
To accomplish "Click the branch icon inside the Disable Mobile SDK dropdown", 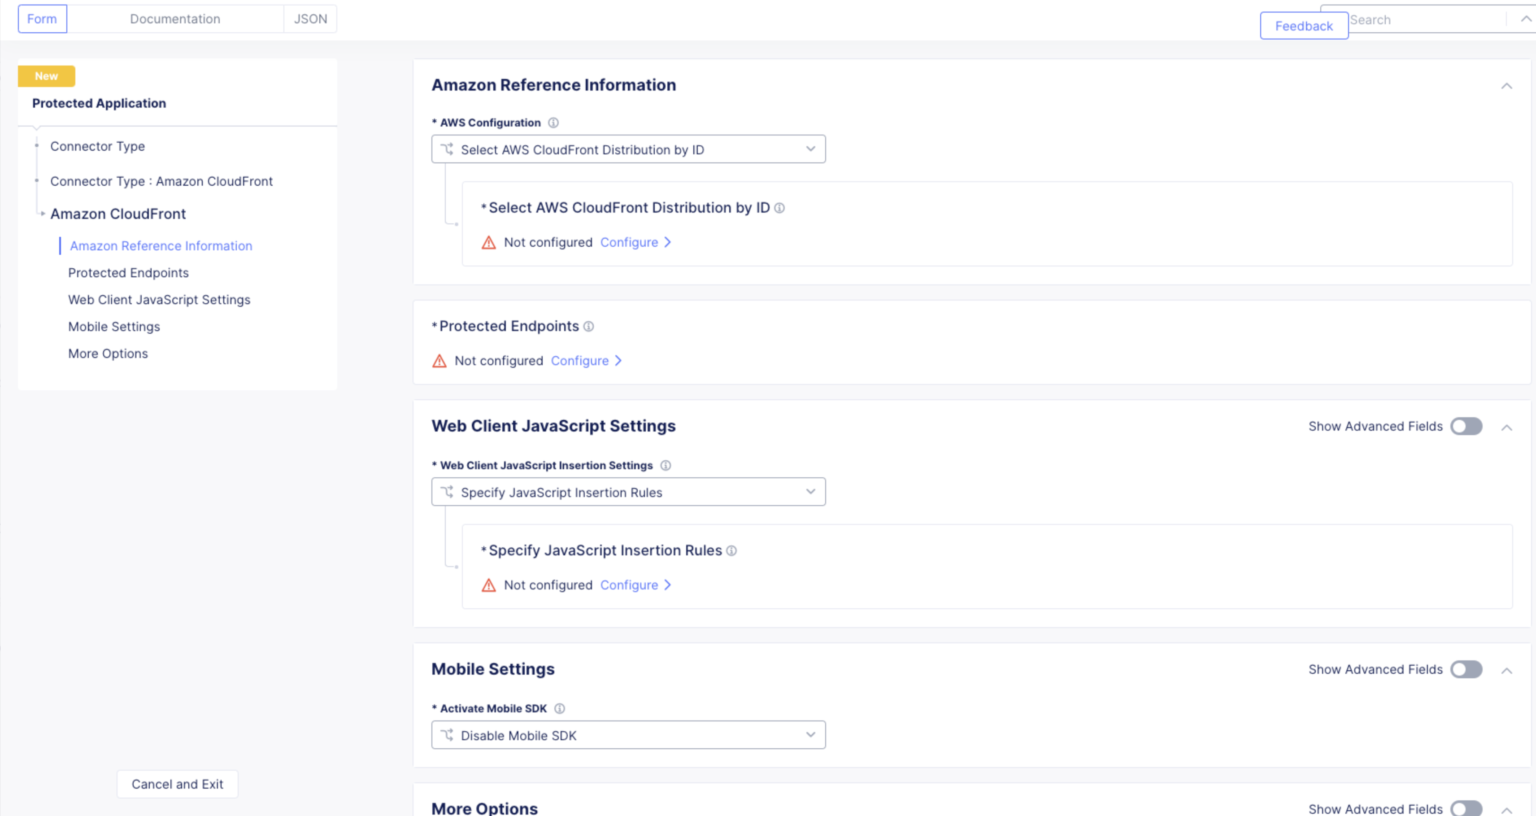I will pyautogui.click(x=447, y=734).
